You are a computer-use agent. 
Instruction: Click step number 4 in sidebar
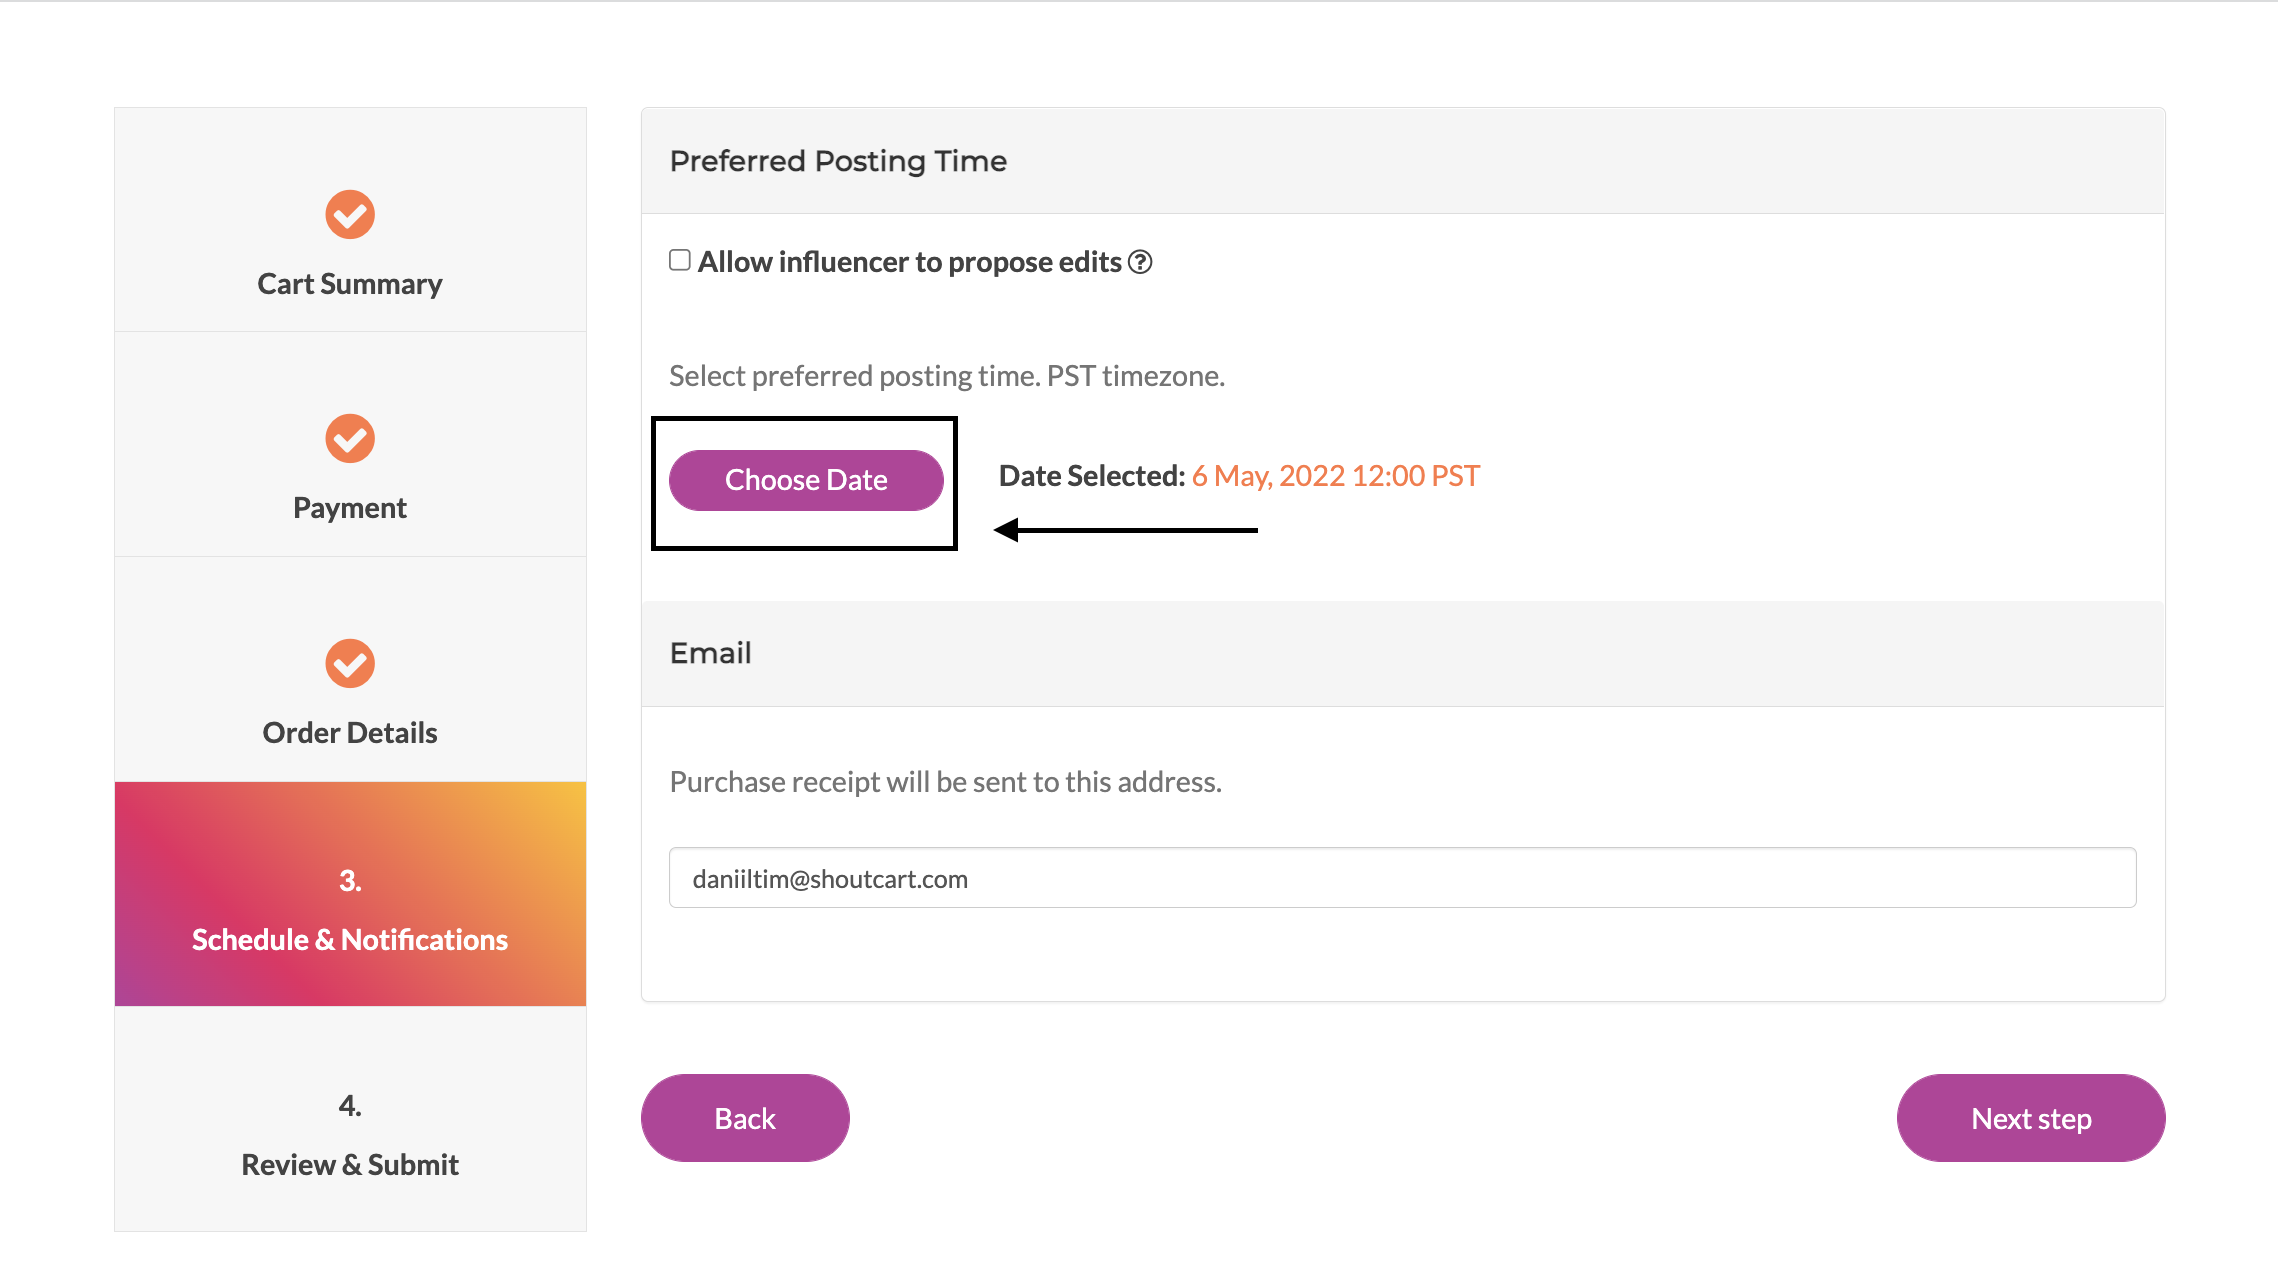click(x=350, y=1105)
